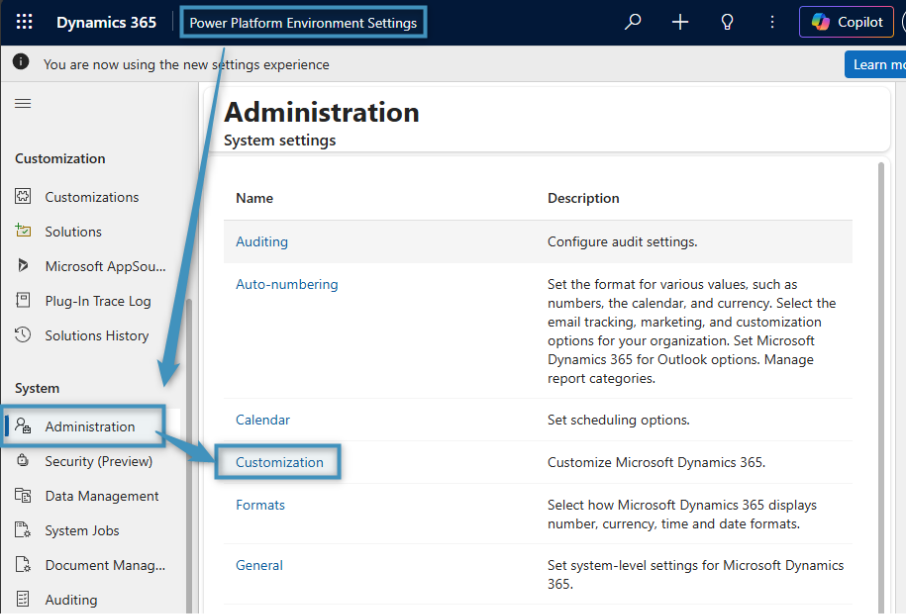Click the General settings link
Screen dimensions: 906x615
259,565
